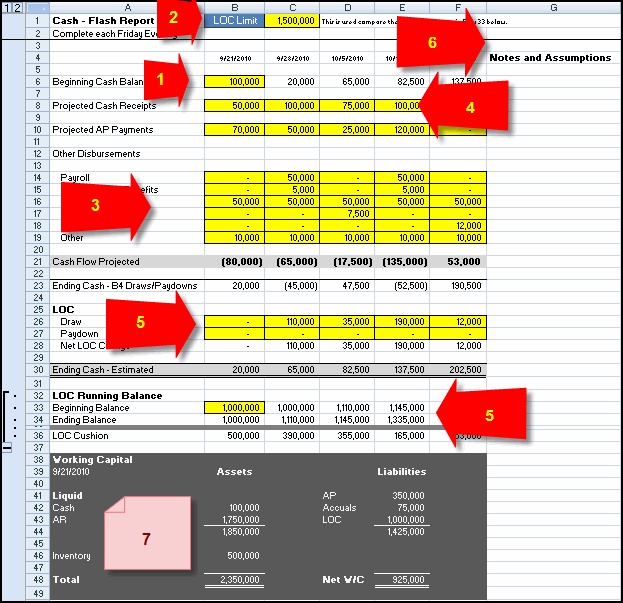Viewport: 623px width, 603px height.
Task: Select LOC Beginning Balance cell 1,000,000
Action: [x=234, y=408]
